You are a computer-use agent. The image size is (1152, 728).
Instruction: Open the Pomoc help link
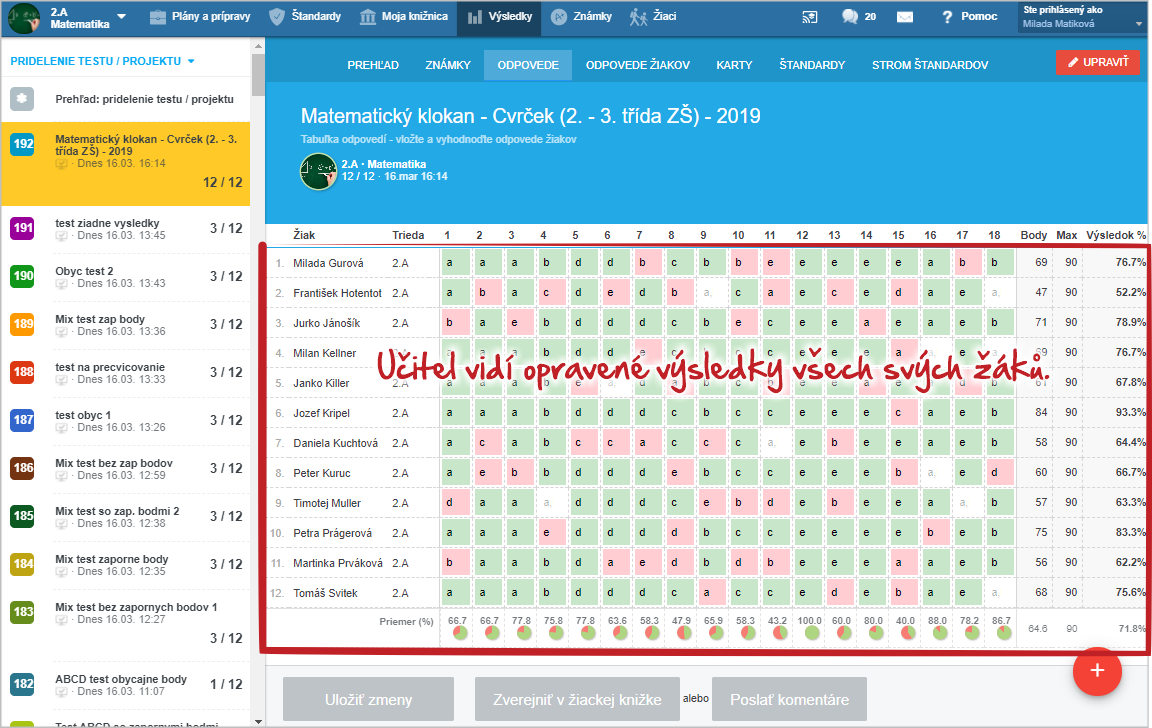click(x=969, y=17)
